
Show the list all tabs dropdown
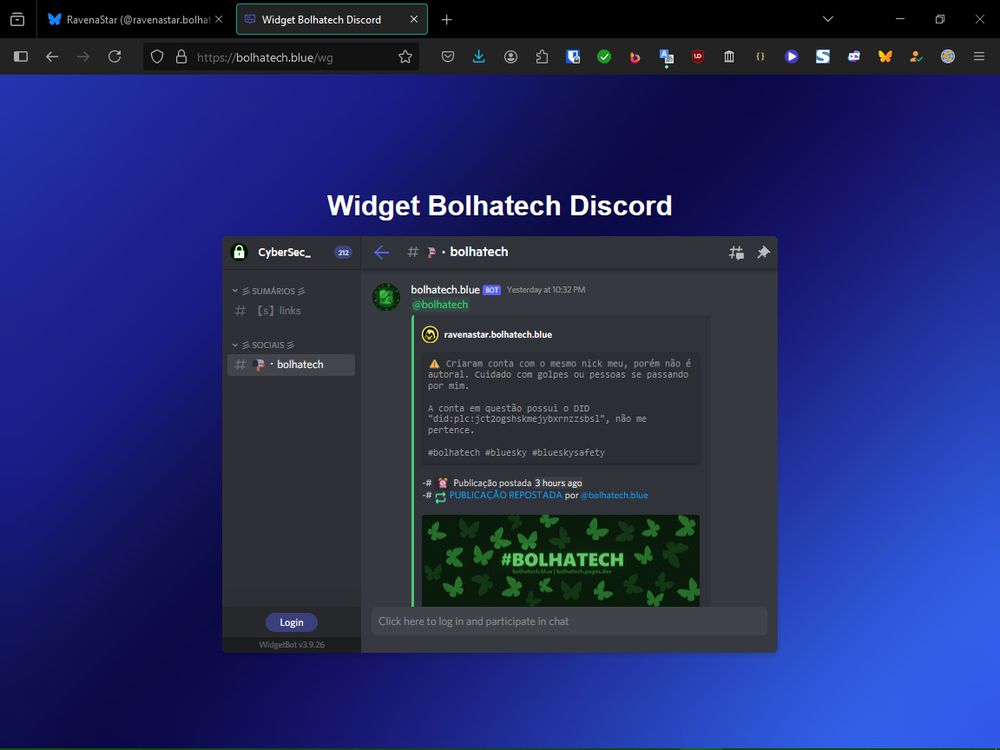coord(828,19)
